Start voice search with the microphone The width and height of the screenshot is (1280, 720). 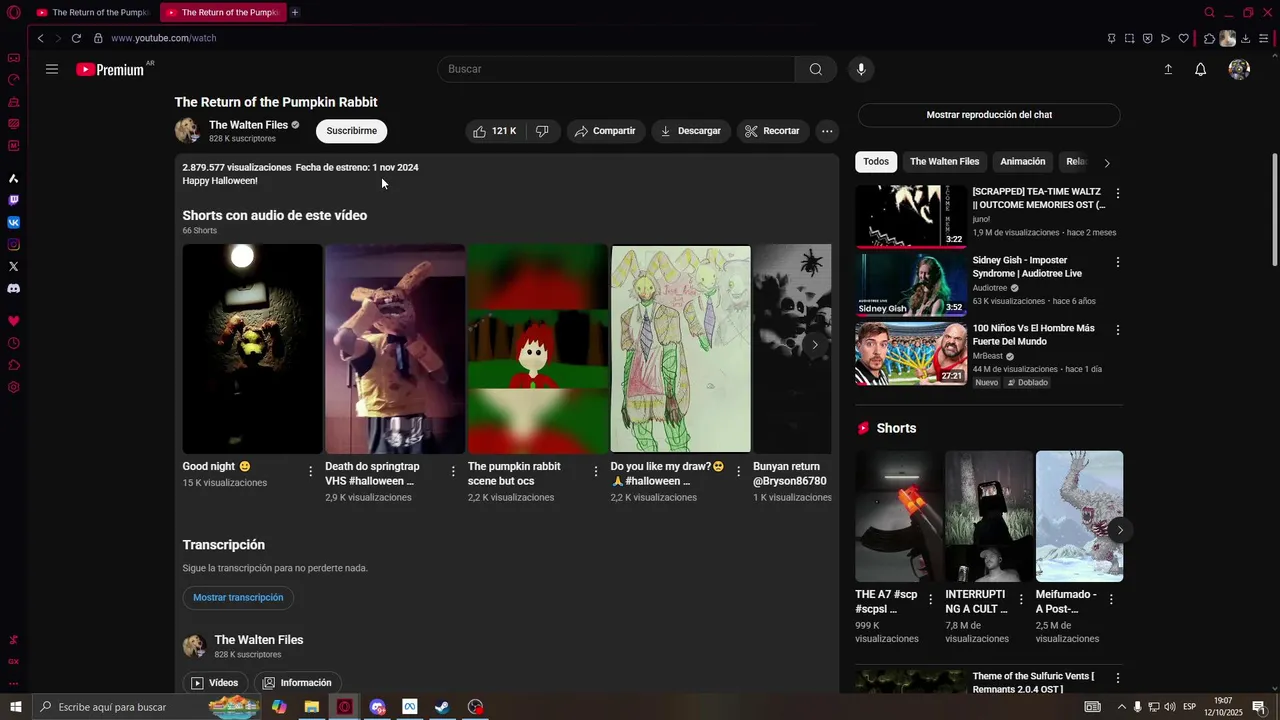861,69
